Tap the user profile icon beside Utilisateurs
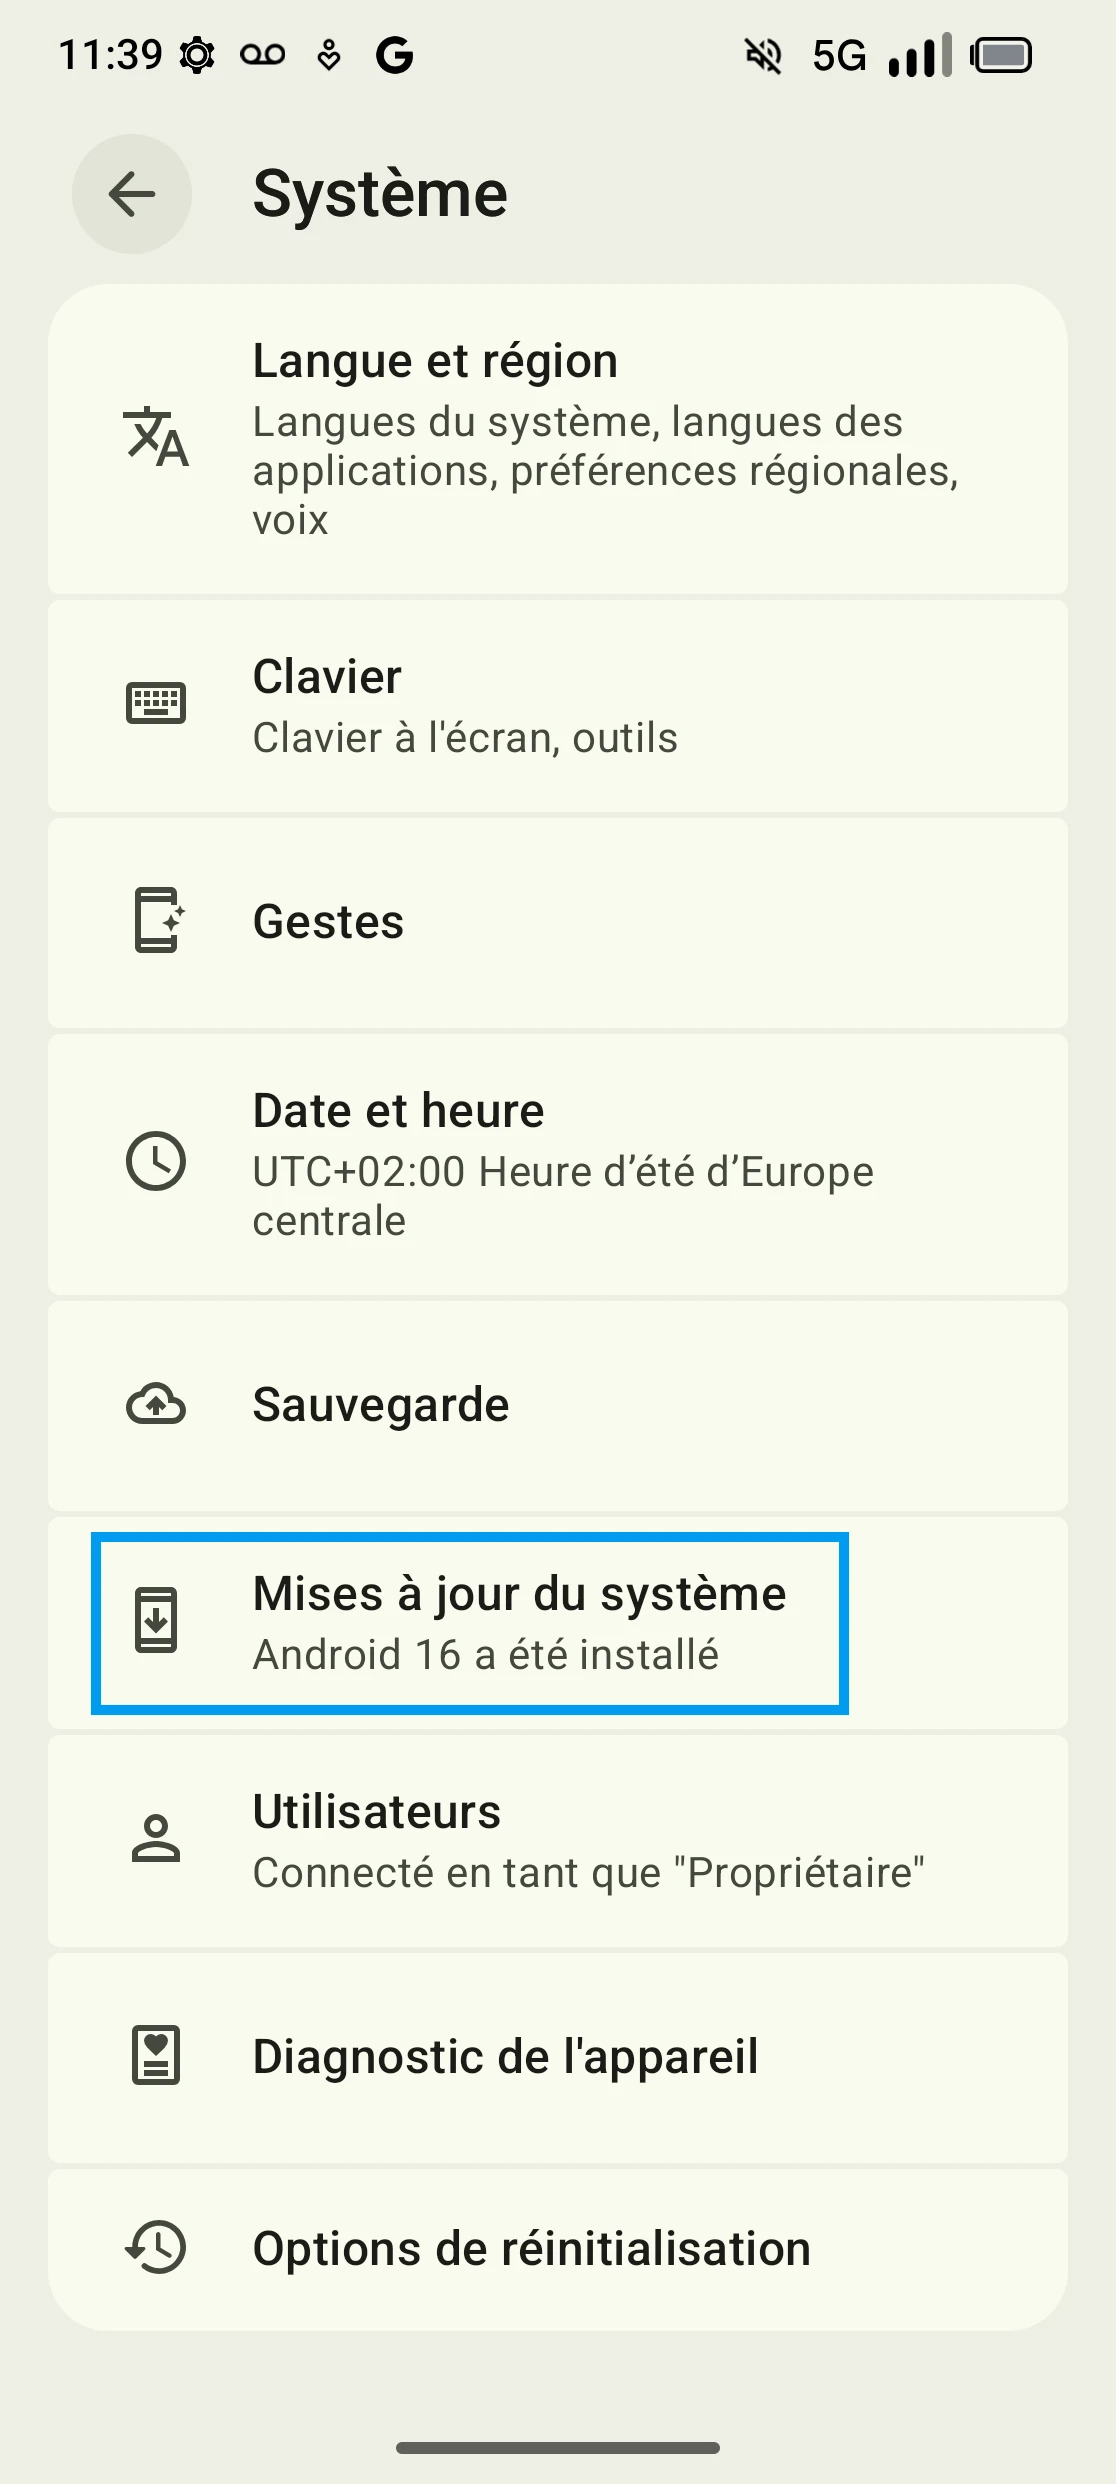 (156, 1838)
